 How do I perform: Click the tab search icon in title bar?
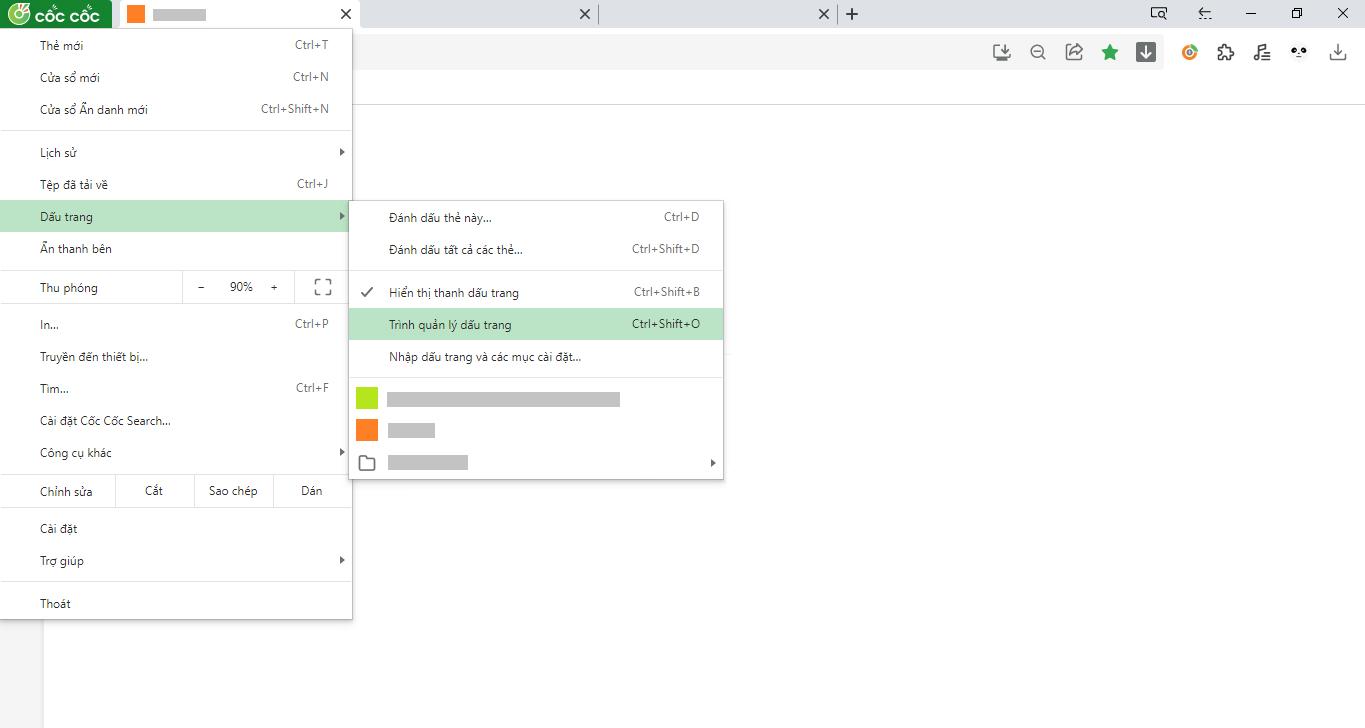click(1159, 14)
